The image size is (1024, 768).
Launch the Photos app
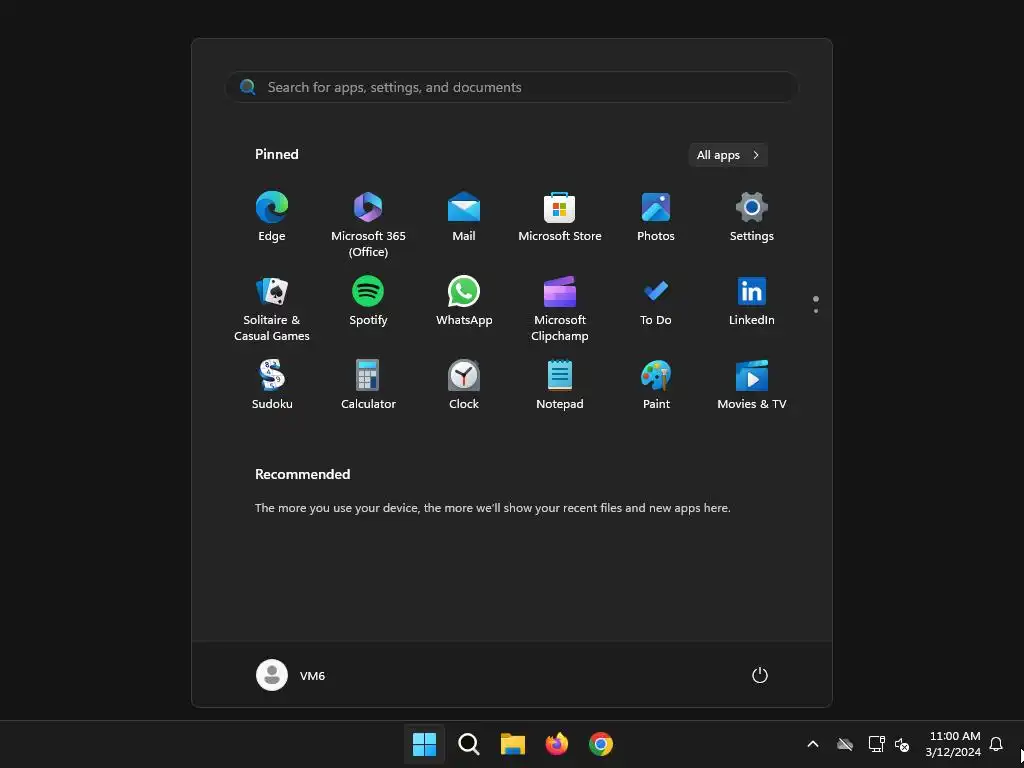click(x=656, y=217)
